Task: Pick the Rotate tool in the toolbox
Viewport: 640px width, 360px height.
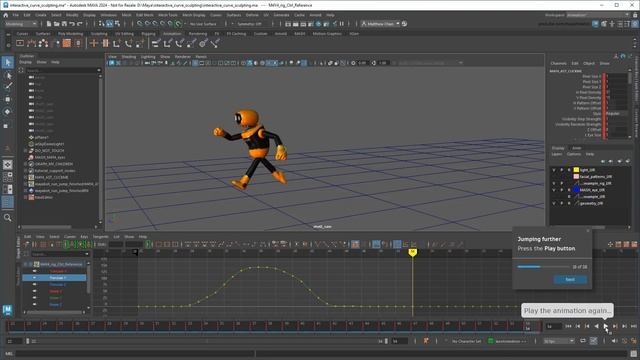Action: tap(7, 111)
